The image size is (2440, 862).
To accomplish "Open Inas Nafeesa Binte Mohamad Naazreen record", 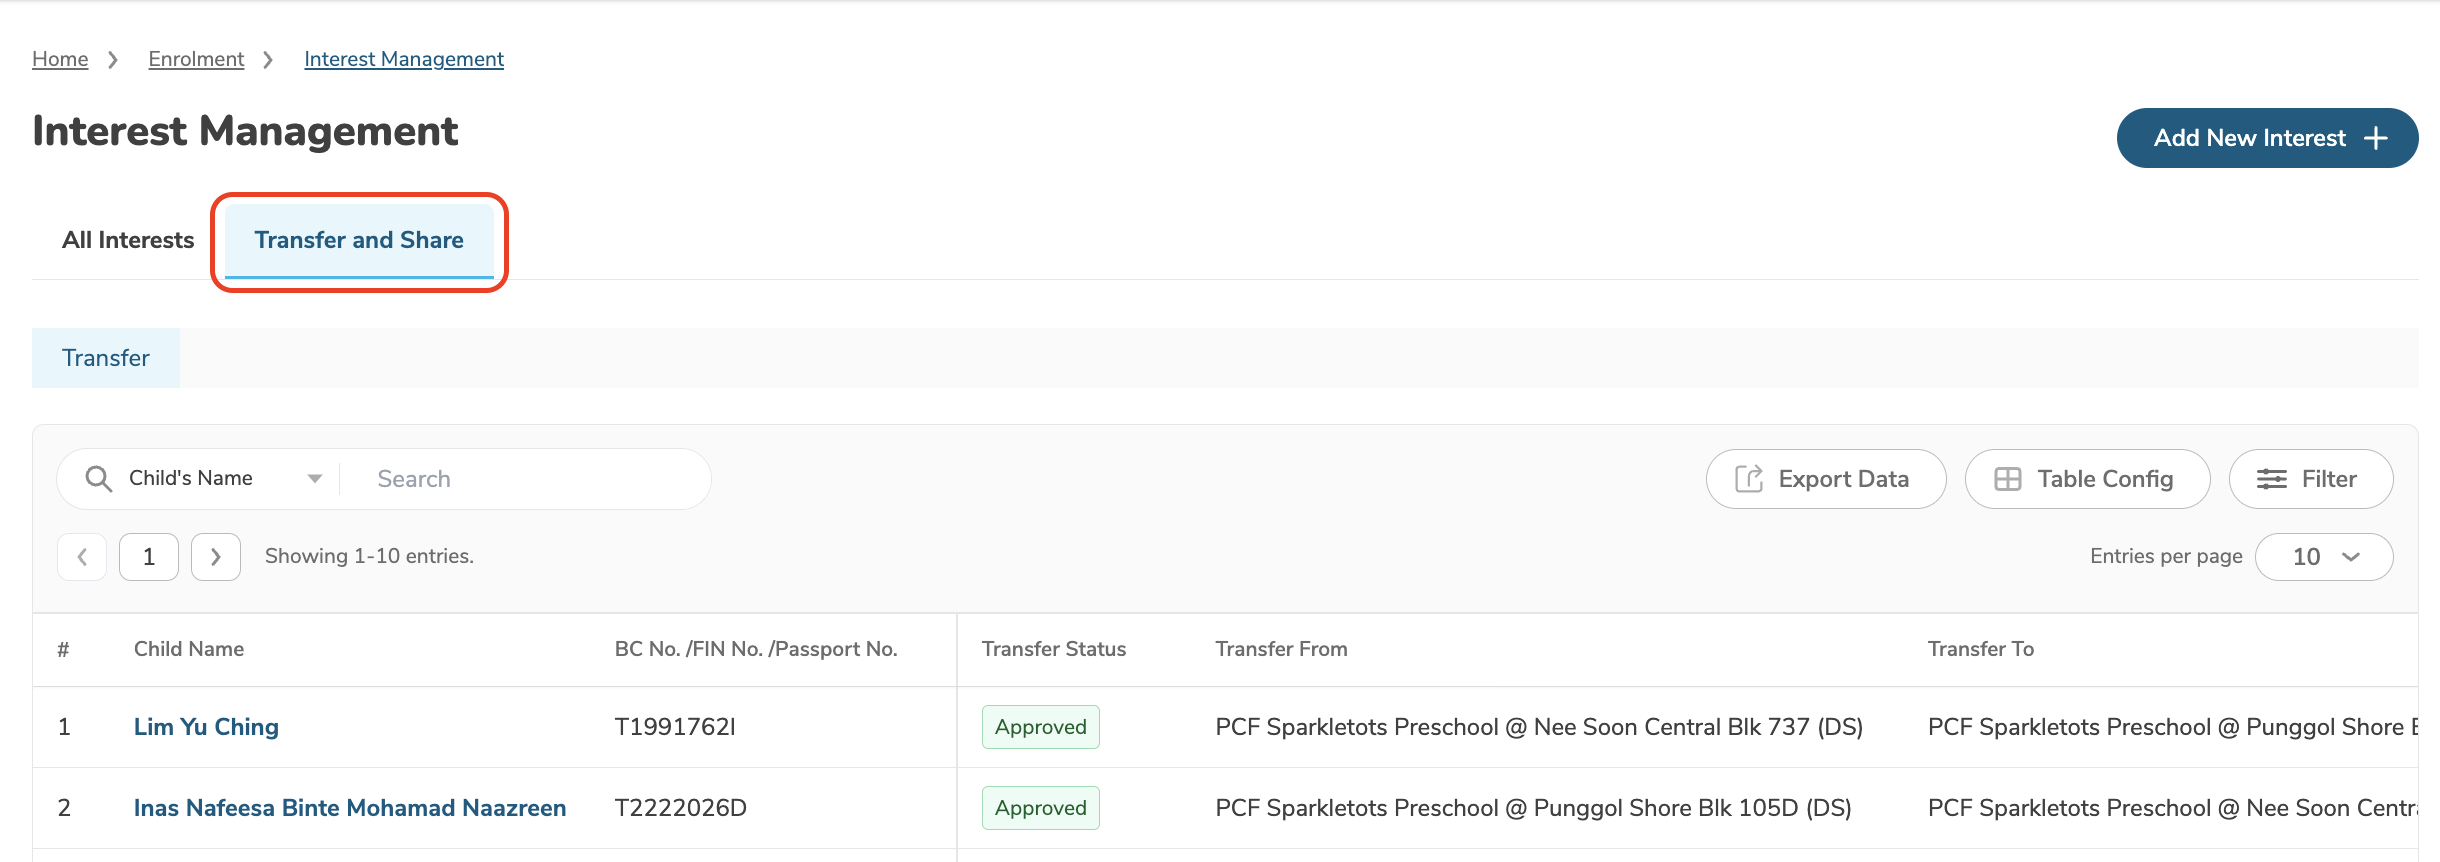I will click(x=350, y=808).
